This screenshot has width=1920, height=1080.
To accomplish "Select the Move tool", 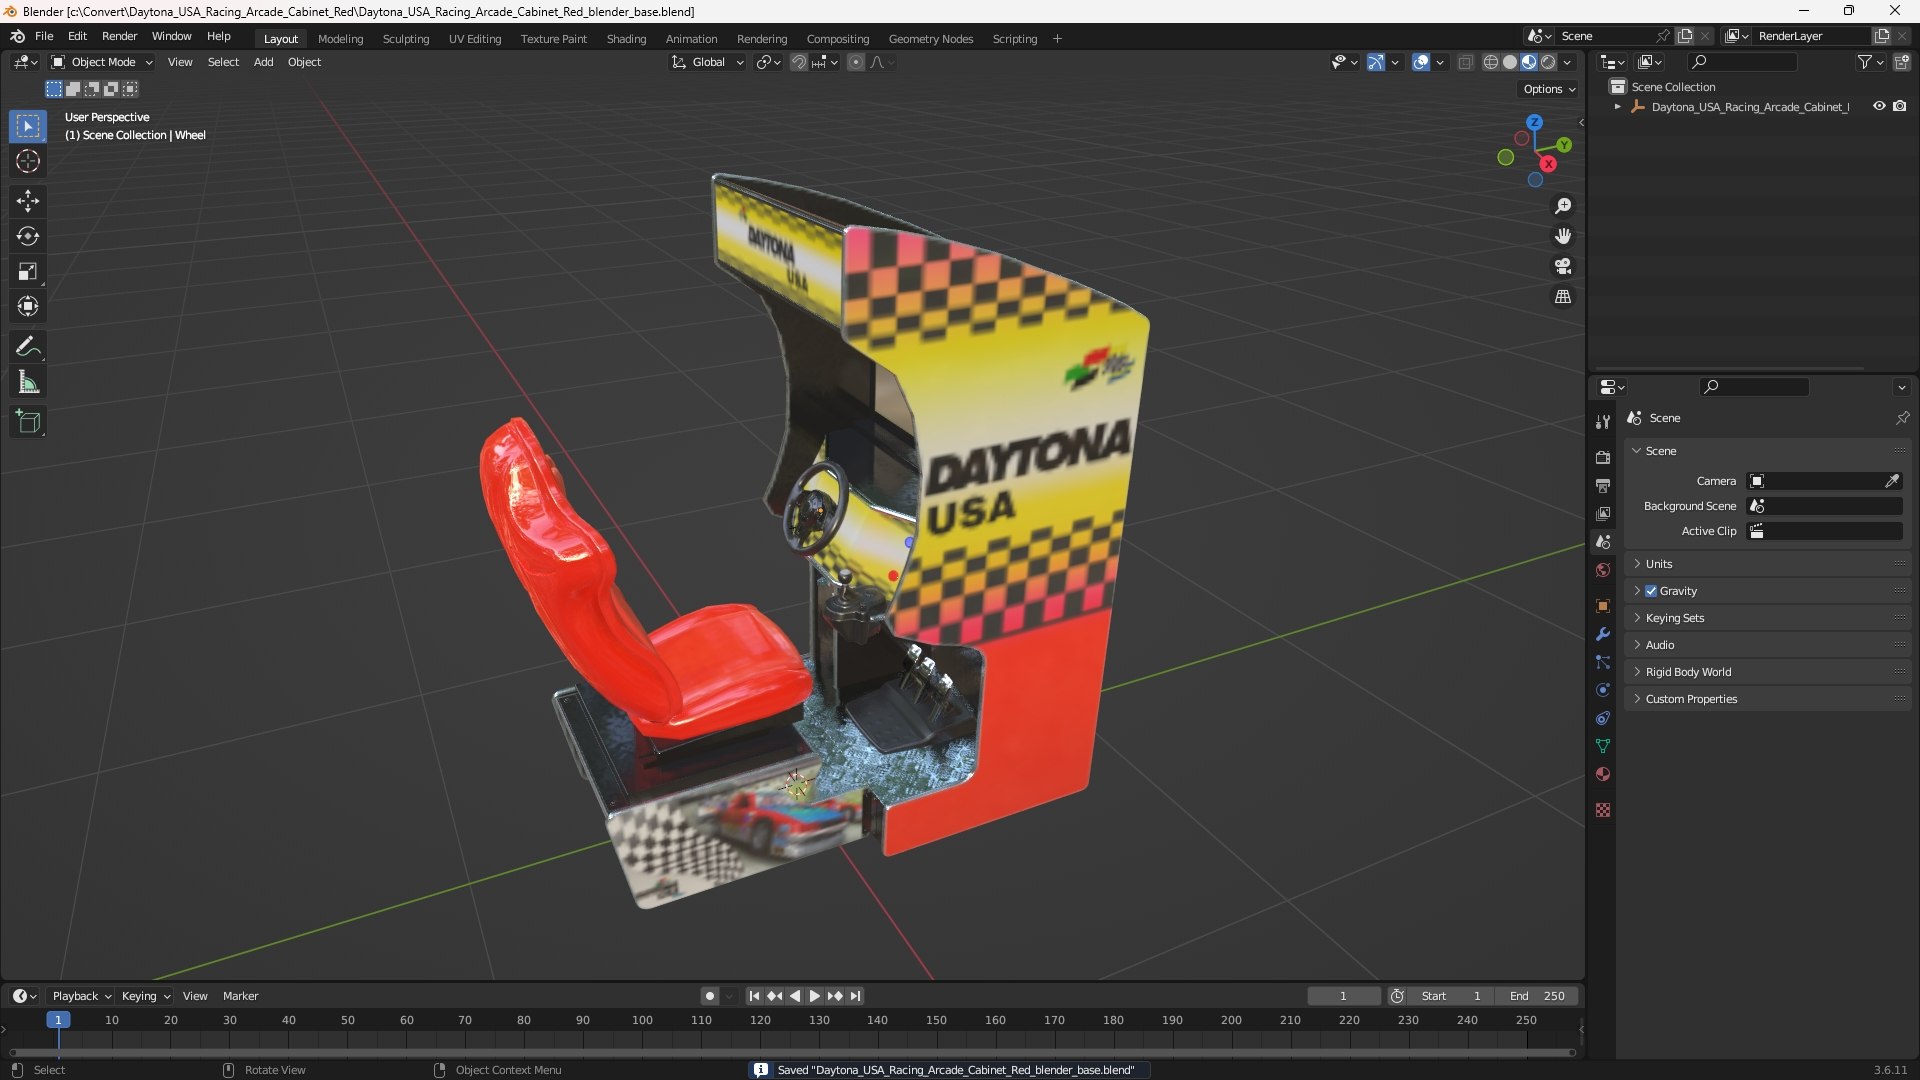I will (x=28, y=201).
